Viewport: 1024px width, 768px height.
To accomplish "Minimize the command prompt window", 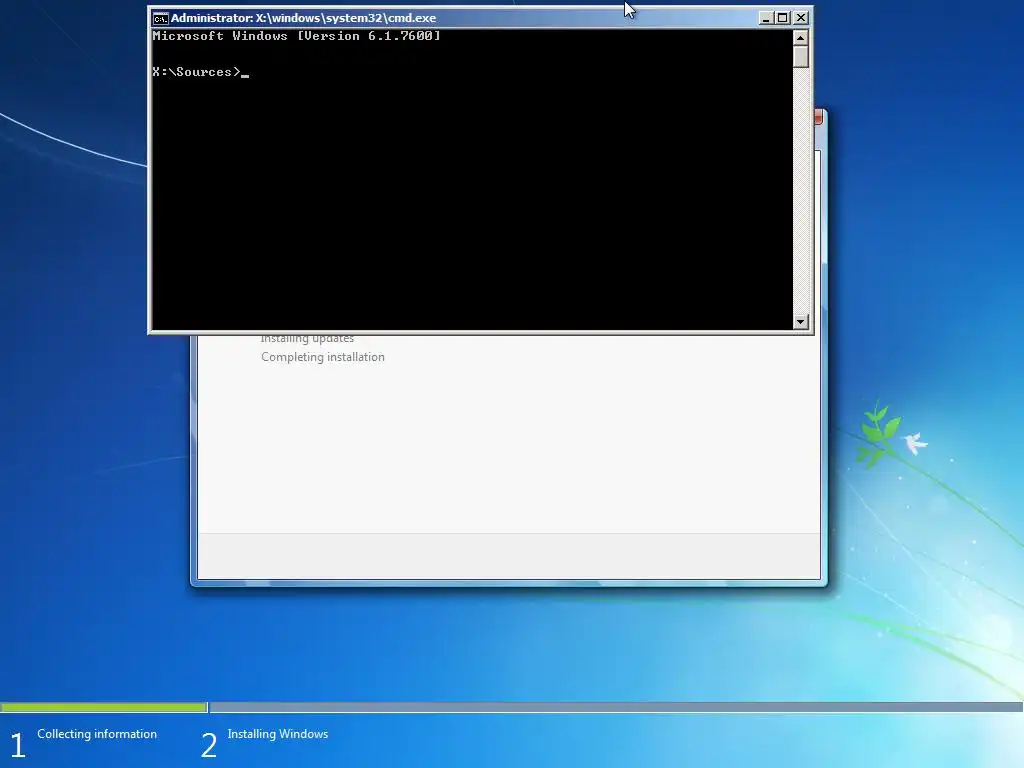I will coord(766,18).
